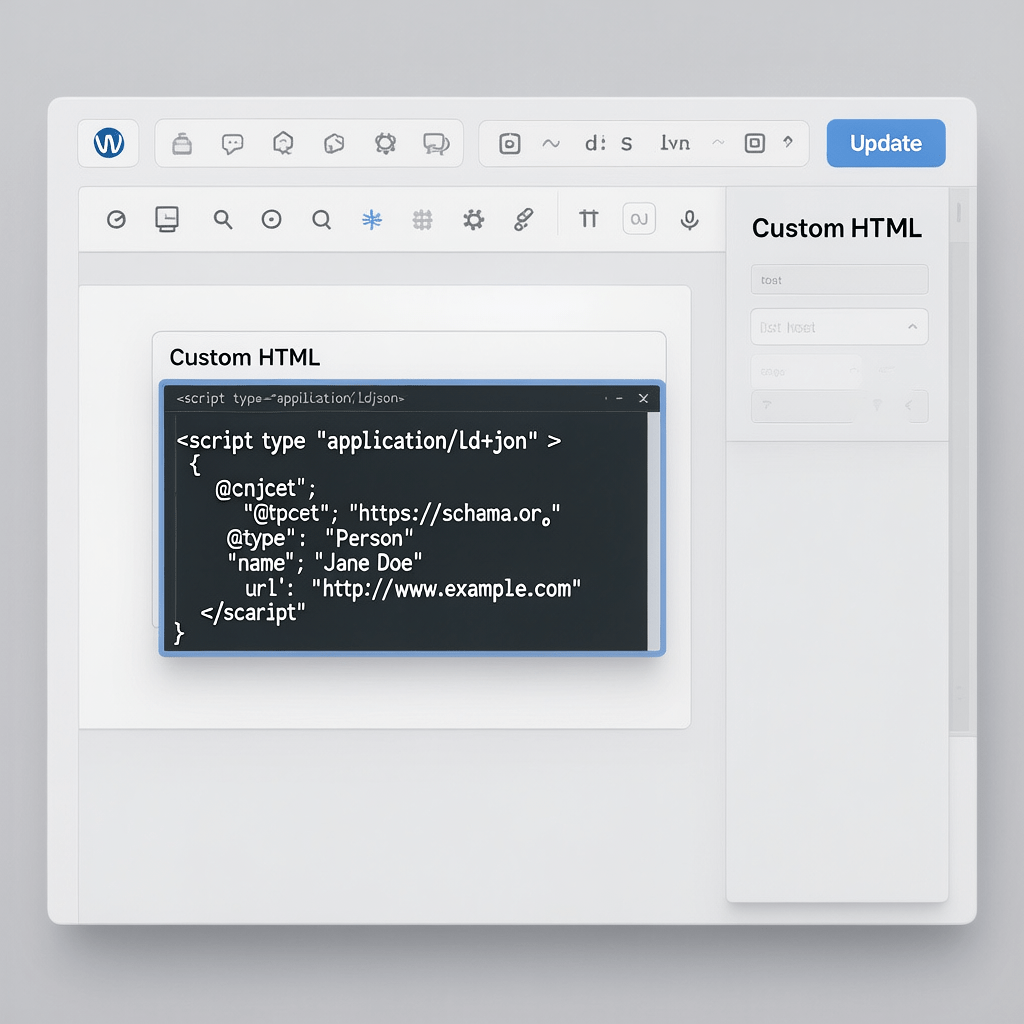Click the 'http://www.example.com' url line

[x=413, y=588]
